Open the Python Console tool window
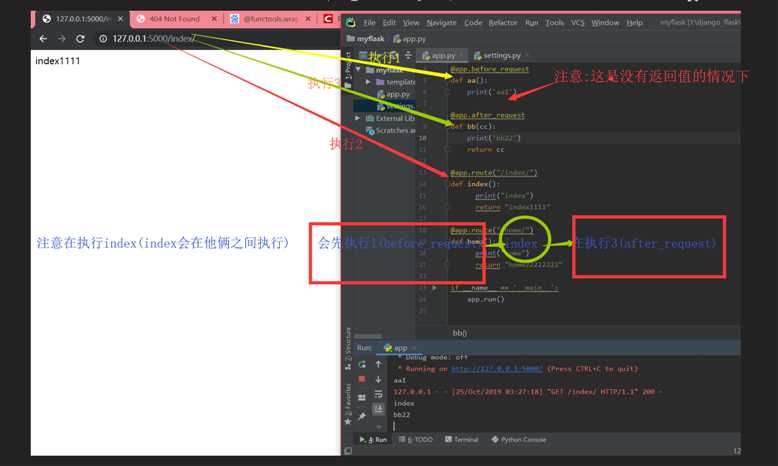The image size is (778, 466). 519,440
